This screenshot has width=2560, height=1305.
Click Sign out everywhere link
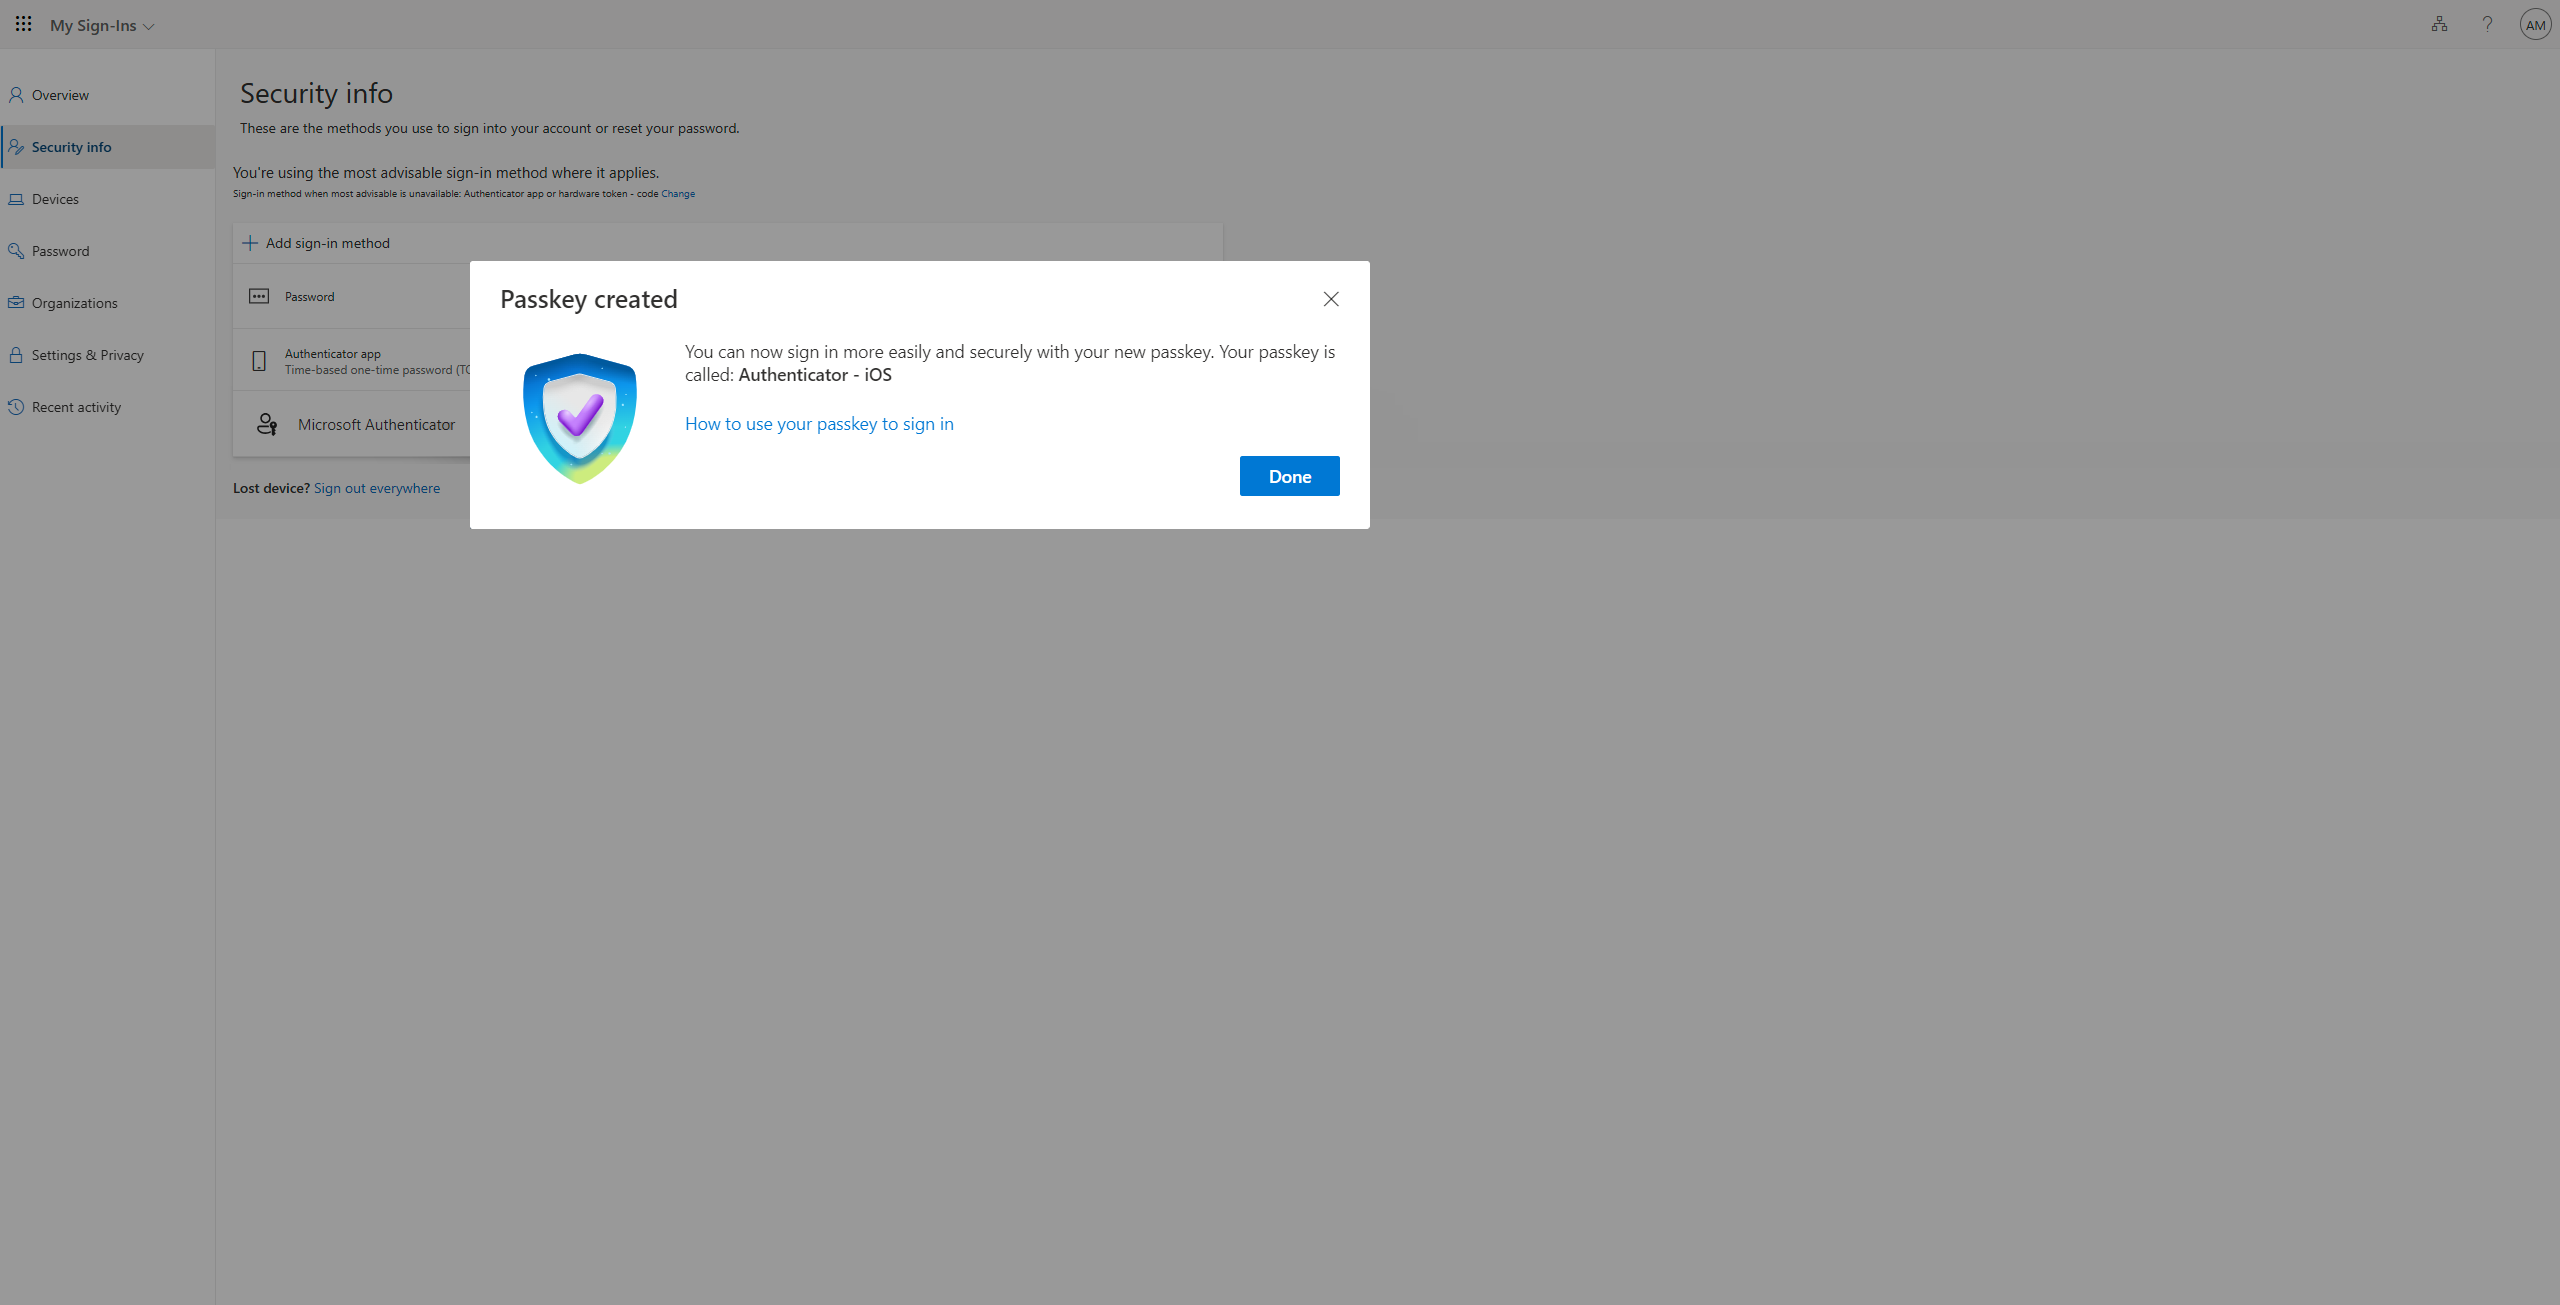click(x=376, y=488)
